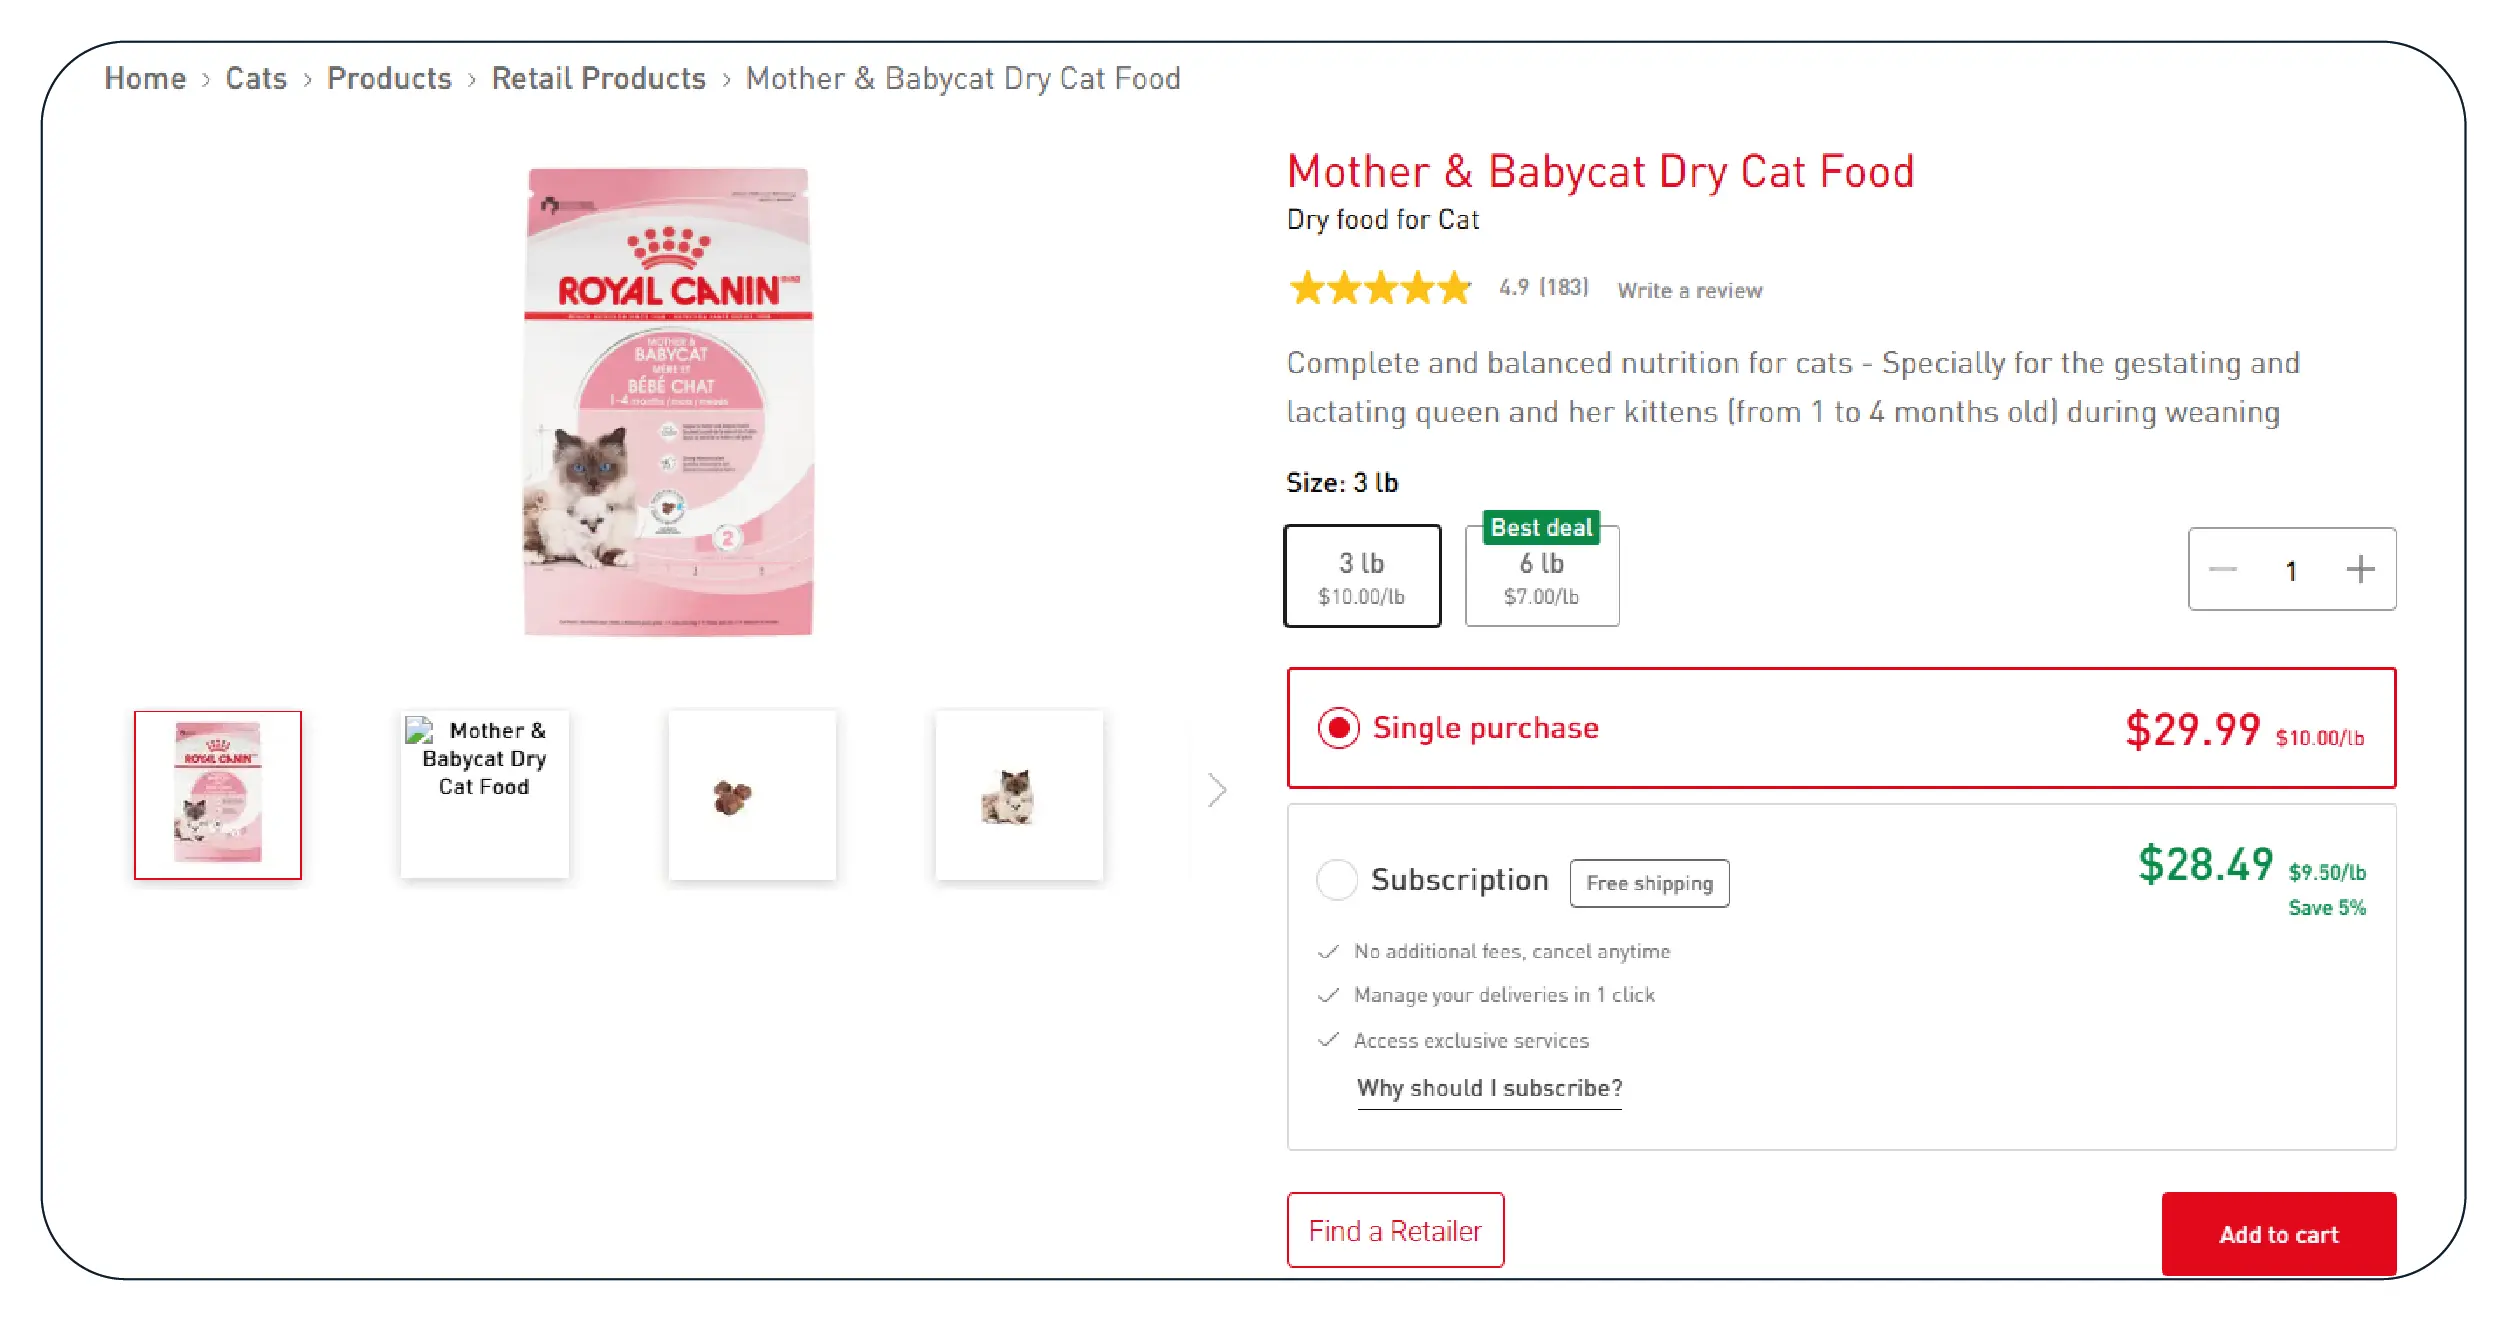Show the cat and kitten thumbnail
This screenshot has width=2509, height=1321.
click(x=1018, y=795)
